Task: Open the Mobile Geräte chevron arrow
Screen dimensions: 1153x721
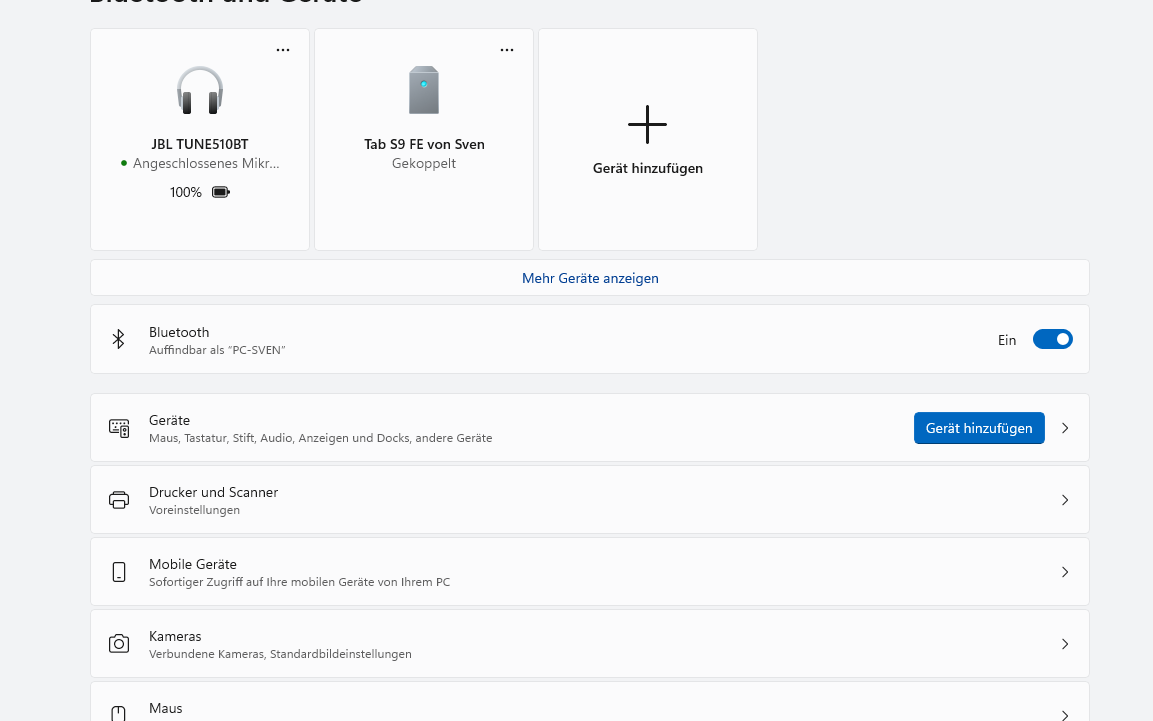Action: click(1065, 572)
